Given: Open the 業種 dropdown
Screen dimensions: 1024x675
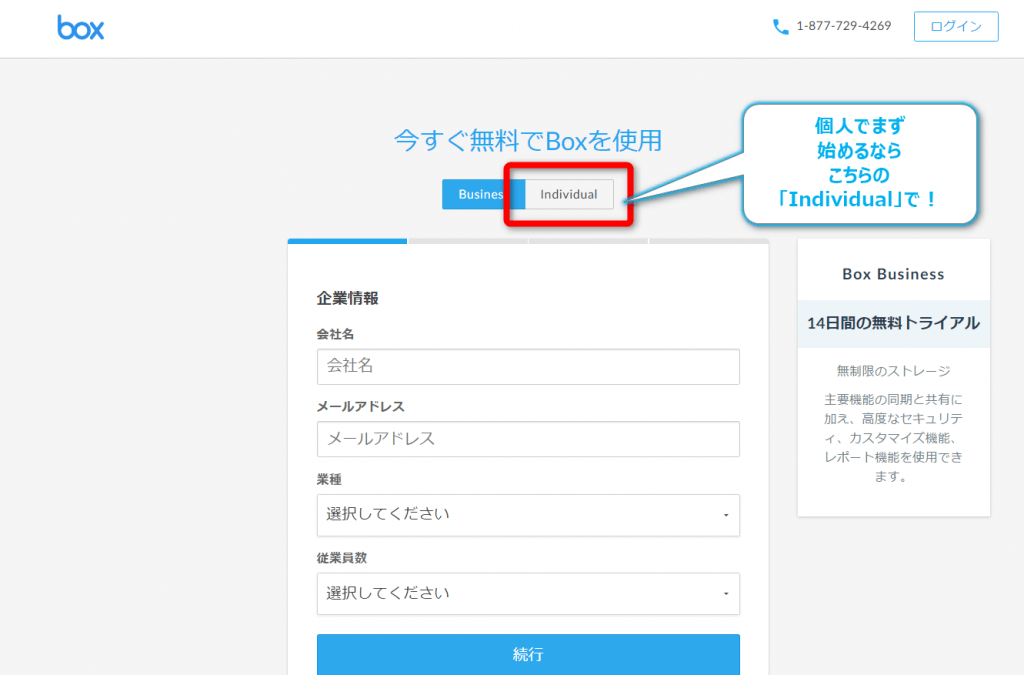Looking at the screenshot, I should (x=528, y=514).
